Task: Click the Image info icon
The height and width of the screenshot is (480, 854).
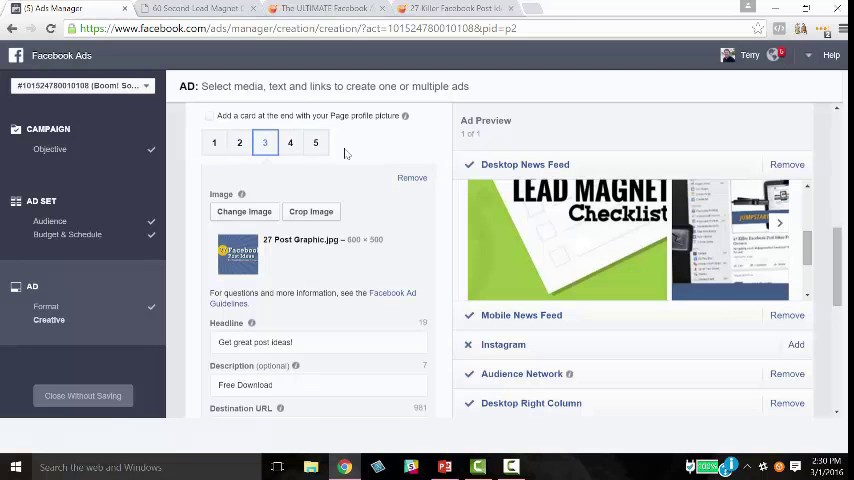Action: click(x=242, y=194)
